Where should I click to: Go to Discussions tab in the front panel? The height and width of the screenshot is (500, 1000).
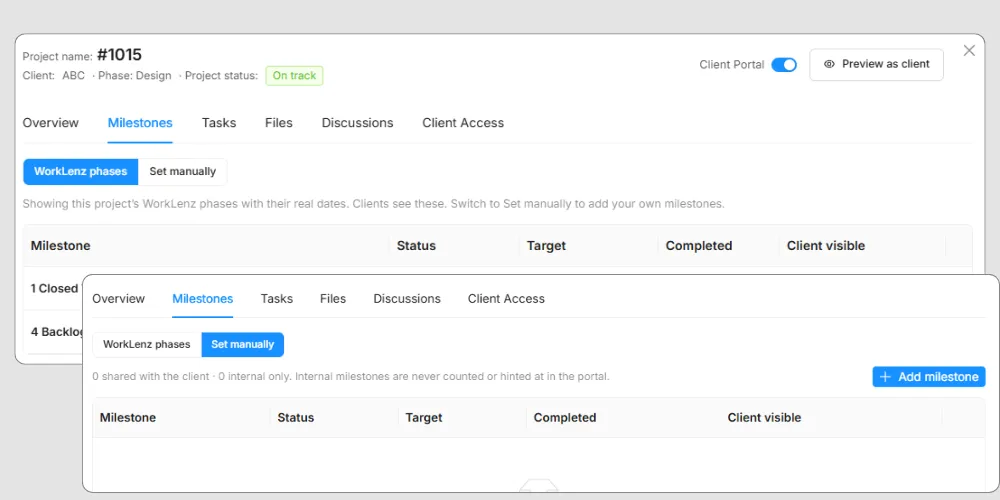point(407,298)
